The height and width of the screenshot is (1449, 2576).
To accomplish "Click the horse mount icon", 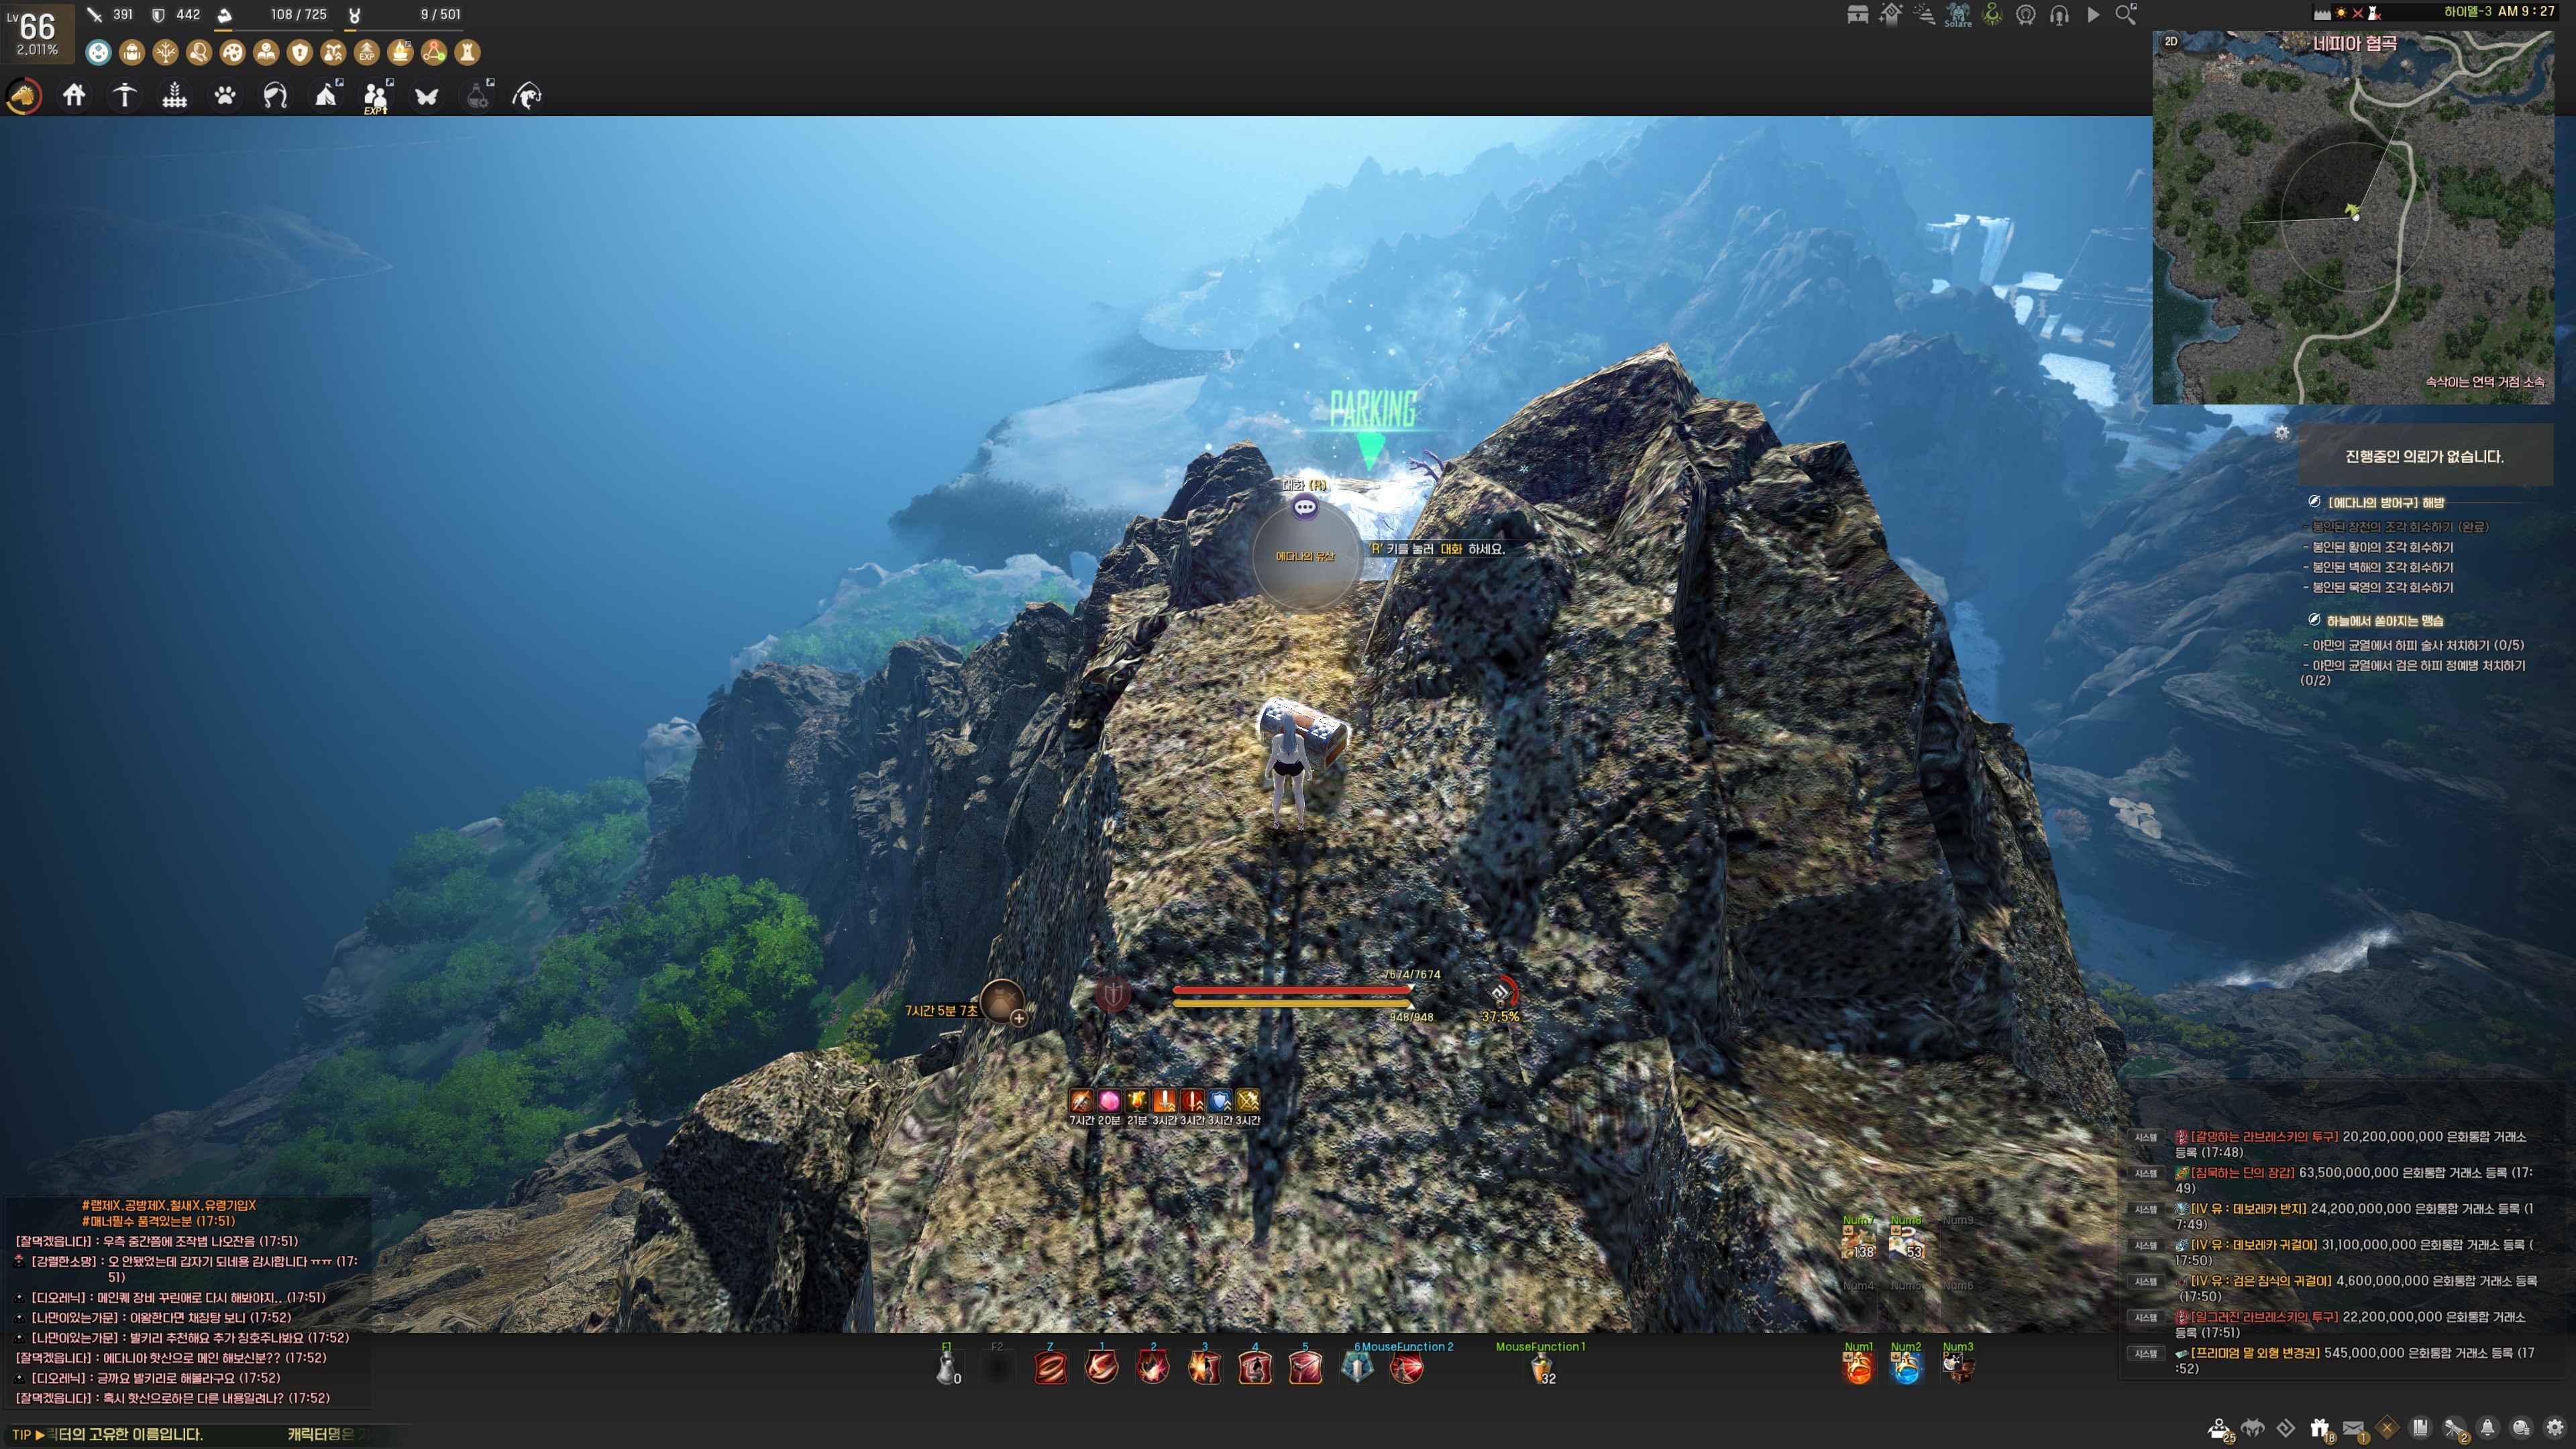I will (x=24, y=96).
